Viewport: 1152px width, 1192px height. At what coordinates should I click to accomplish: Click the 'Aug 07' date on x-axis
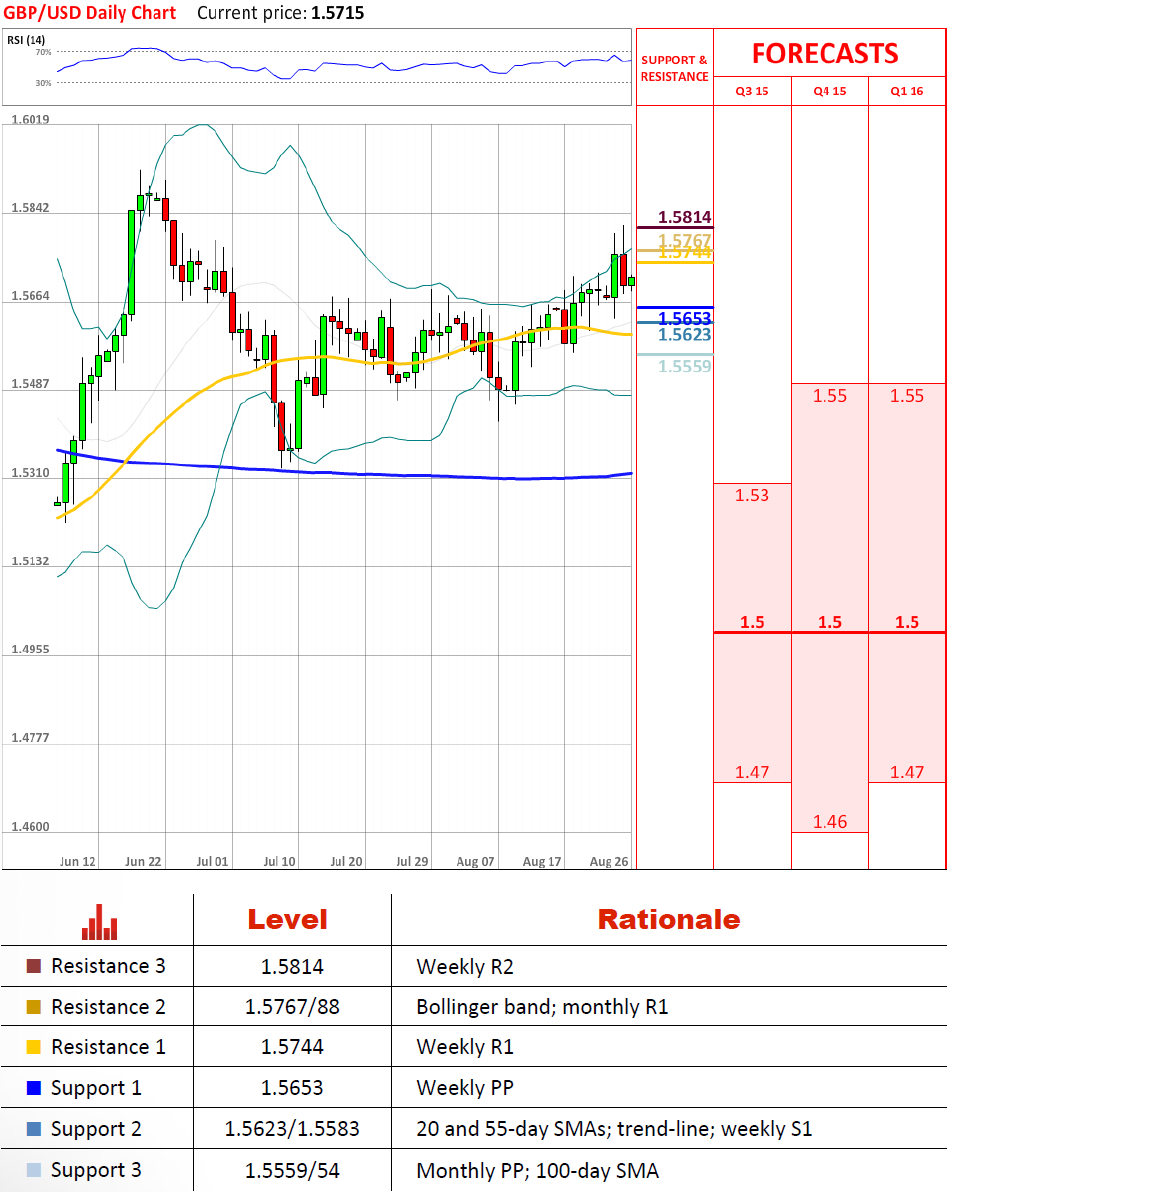coord(475,861)
